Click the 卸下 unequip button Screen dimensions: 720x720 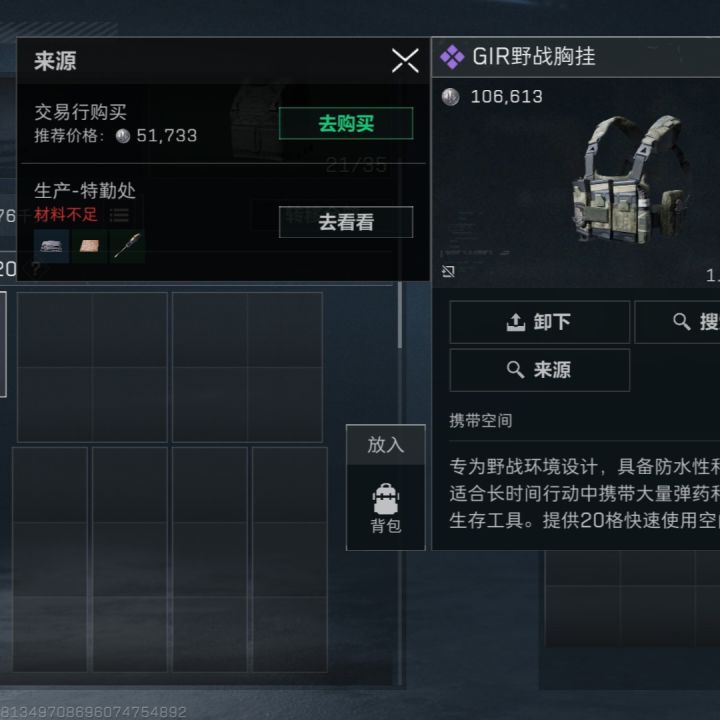(x=540, y=322)
